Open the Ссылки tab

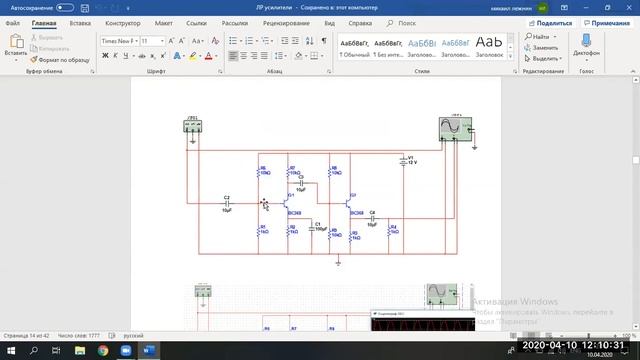(196, 23)
